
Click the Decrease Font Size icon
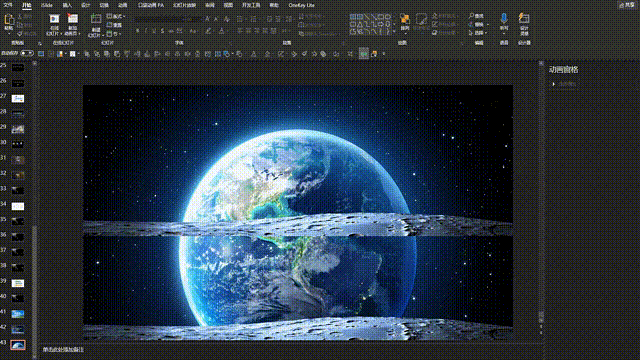click(216, 18)
